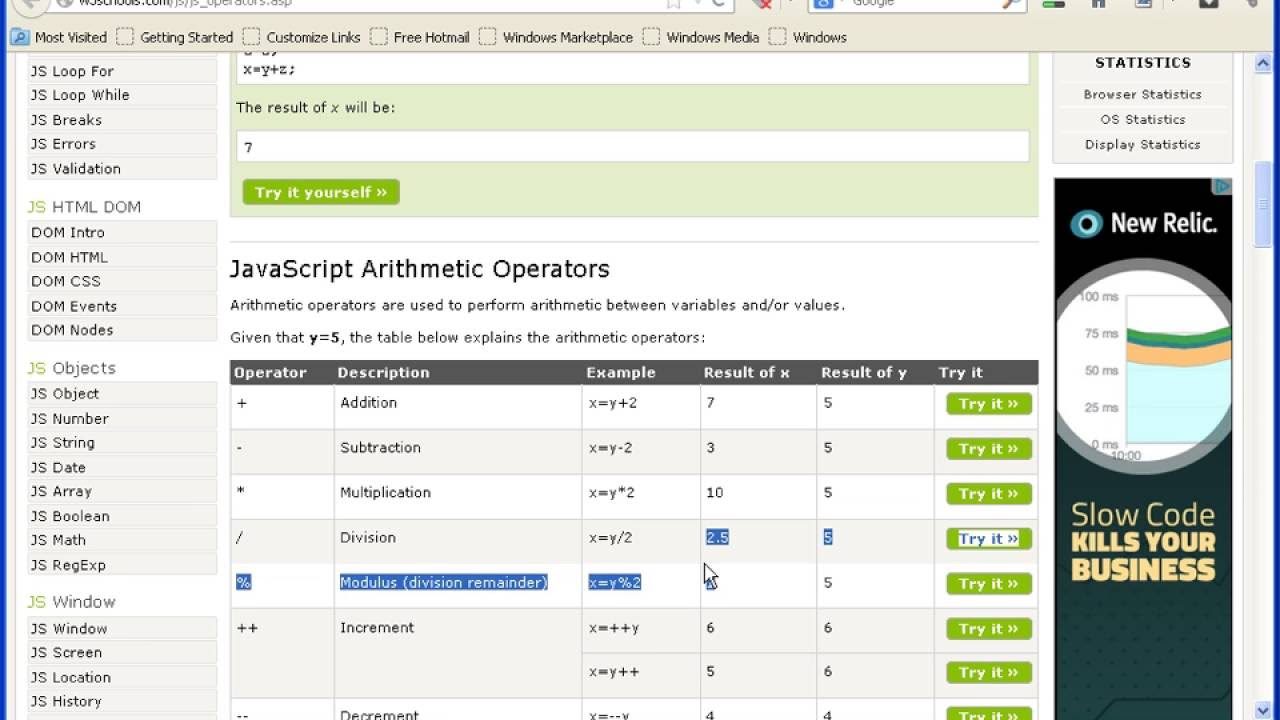Open the JS Location sidebar link
The image size is (1280, 720).
tap(122, 678)
